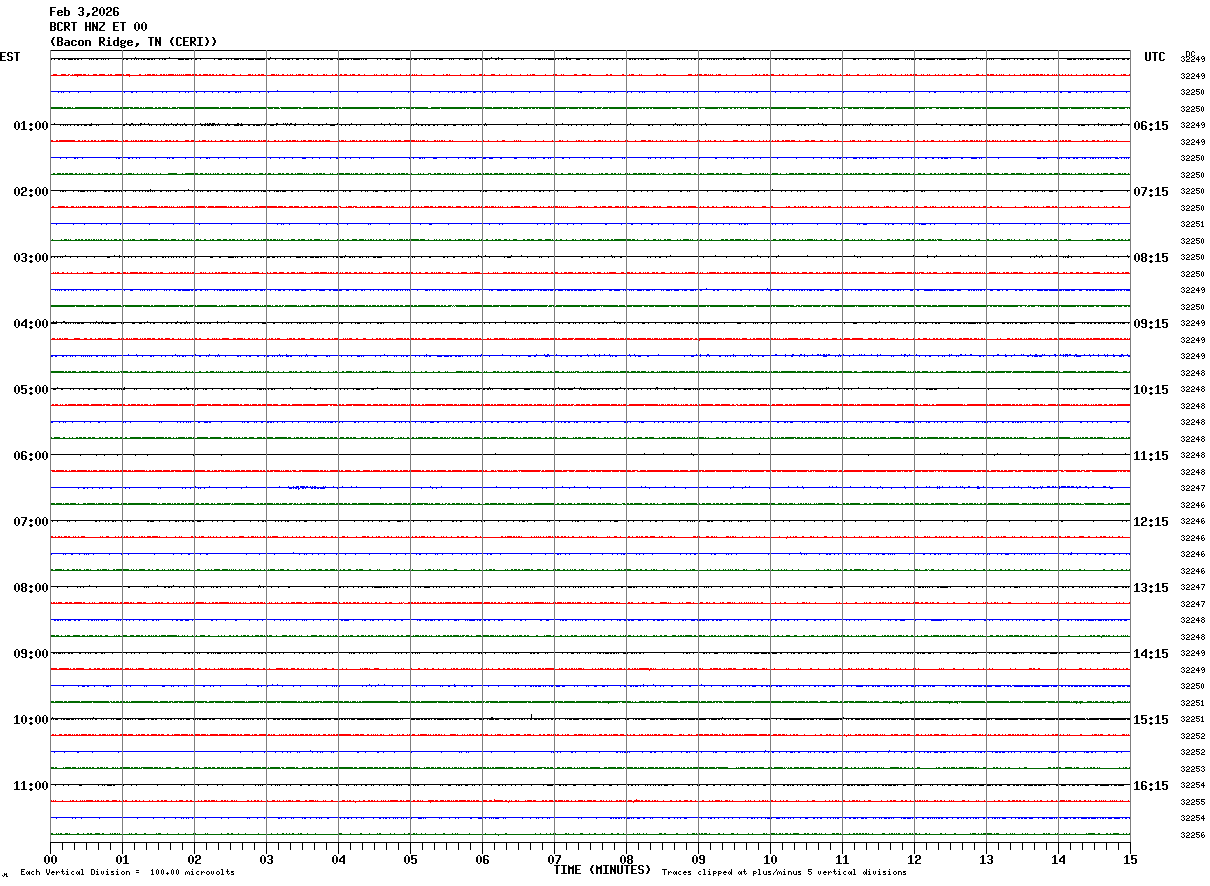Select the 05:00 EST row label

point(31,390)
